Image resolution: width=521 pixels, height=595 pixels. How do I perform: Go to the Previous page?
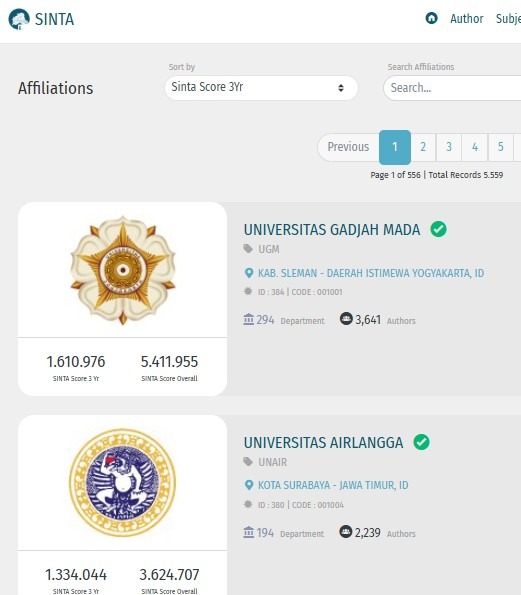(348, 147)
